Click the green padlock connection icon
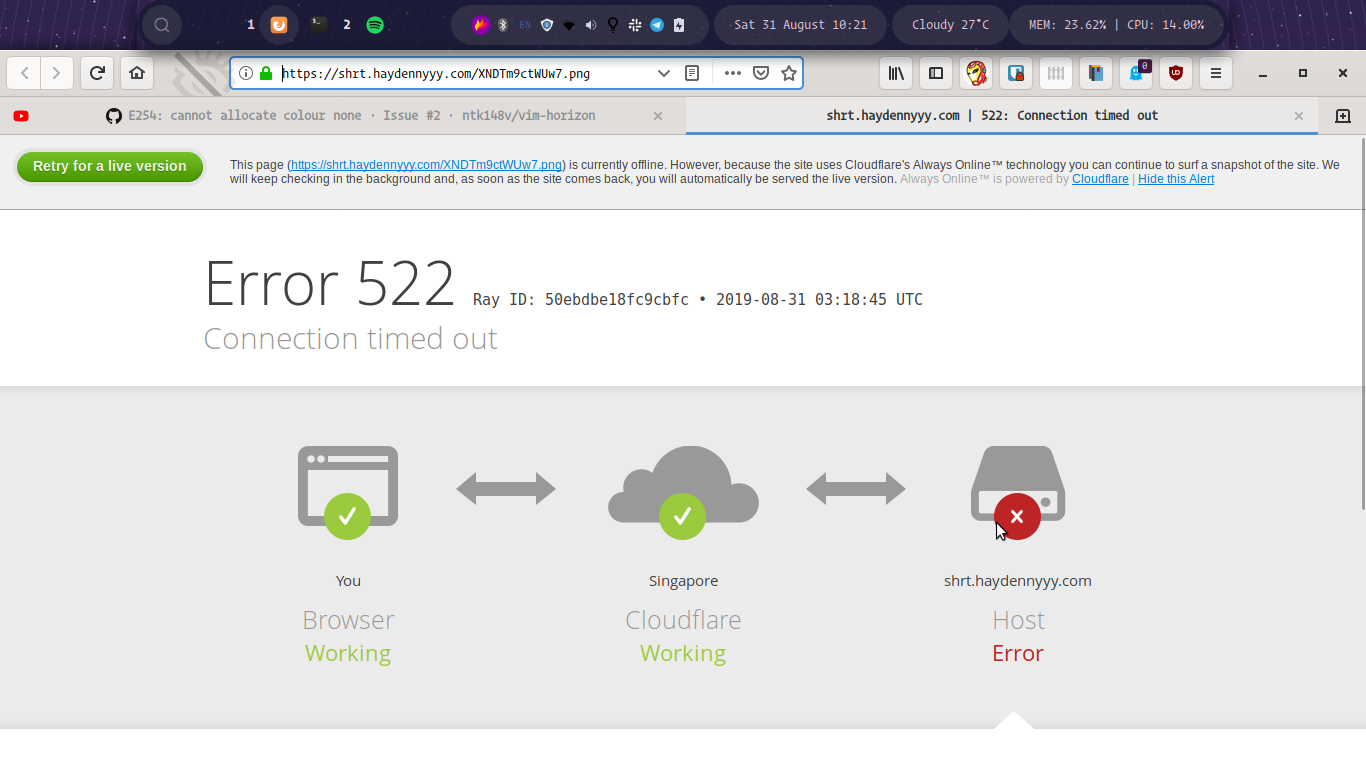This screenshot has height=768, width=1366. (x=266, y=73)
